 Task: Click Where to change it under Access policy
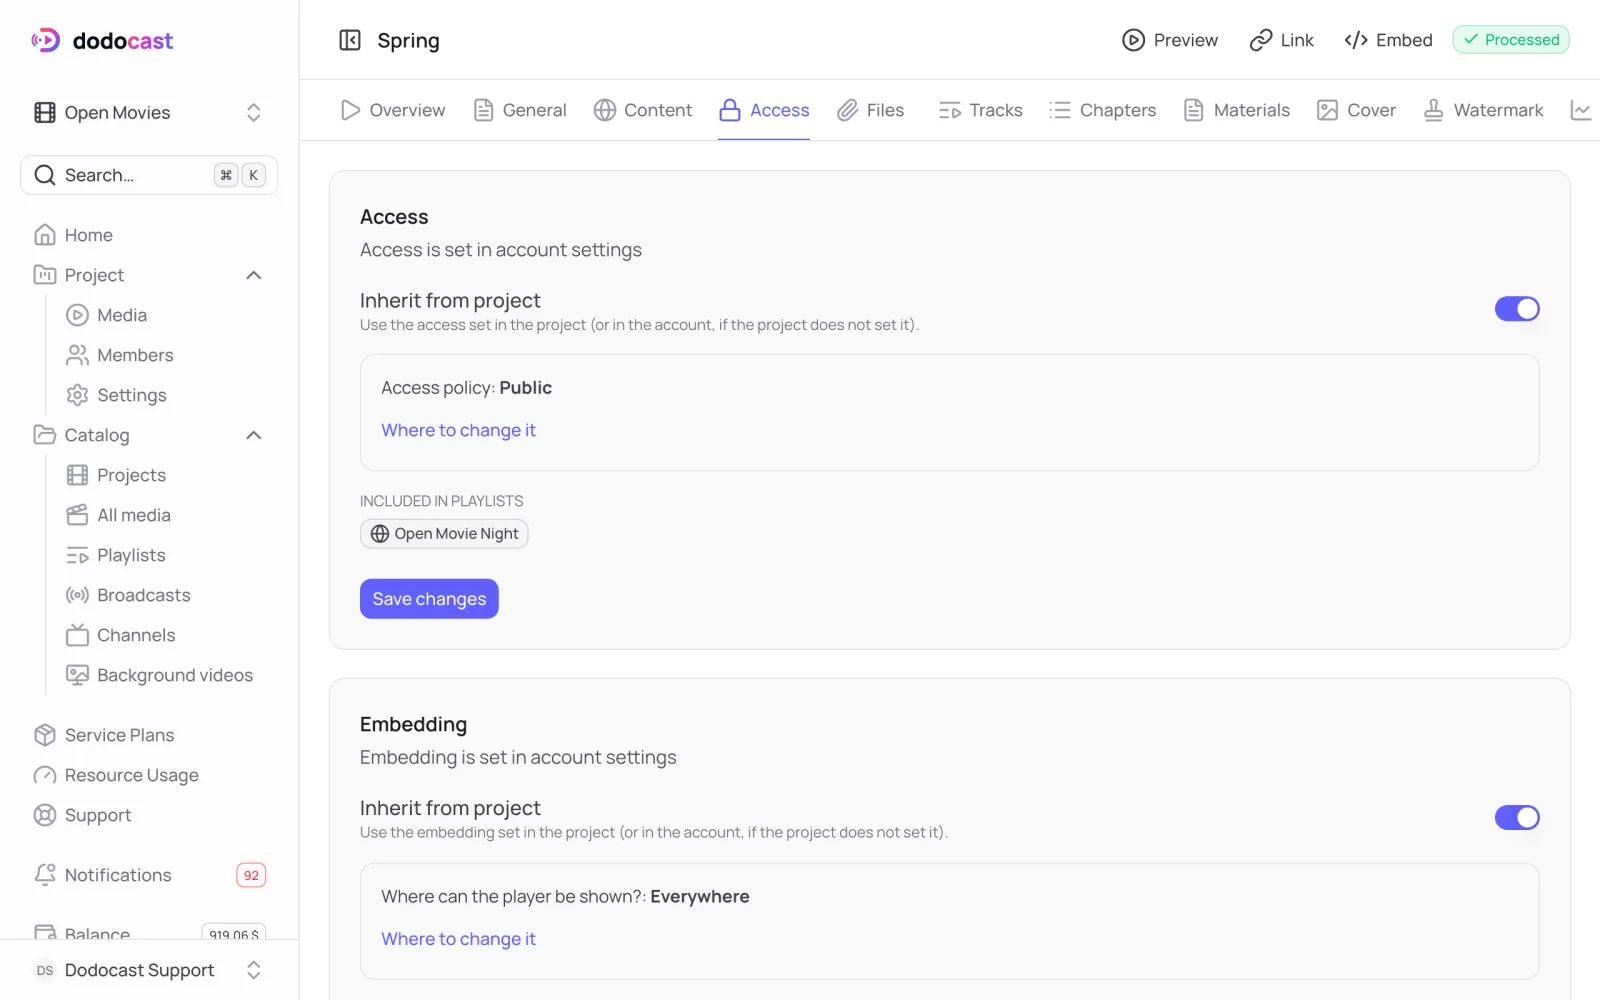pyautogui.click(x=458, y=430)
